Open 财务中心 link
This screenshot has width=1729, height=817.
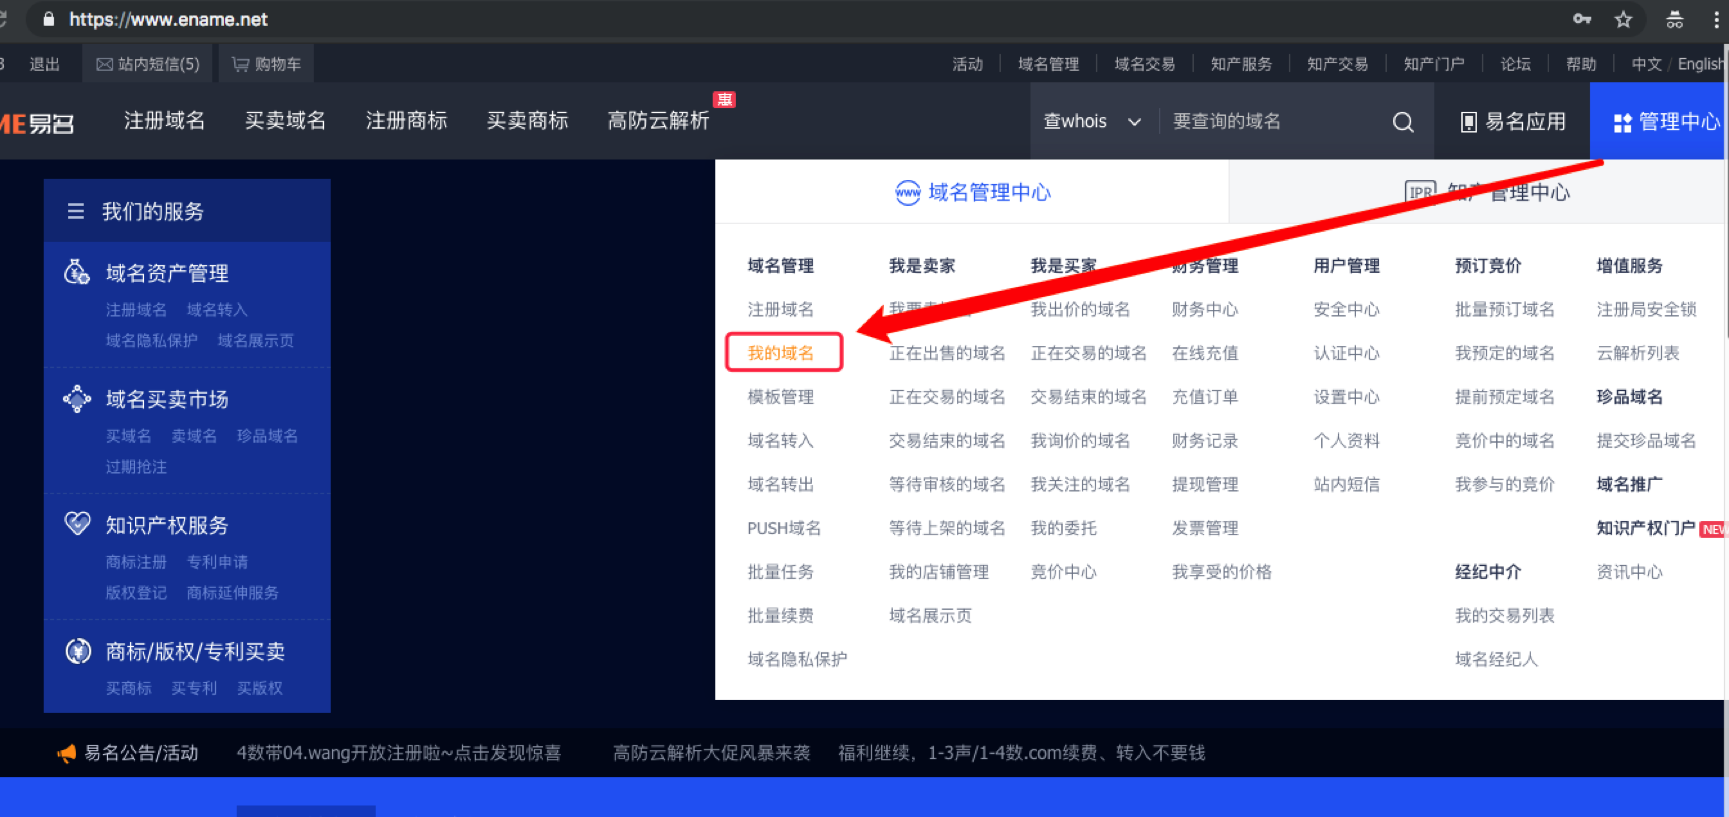click(x=1204, y=309)
